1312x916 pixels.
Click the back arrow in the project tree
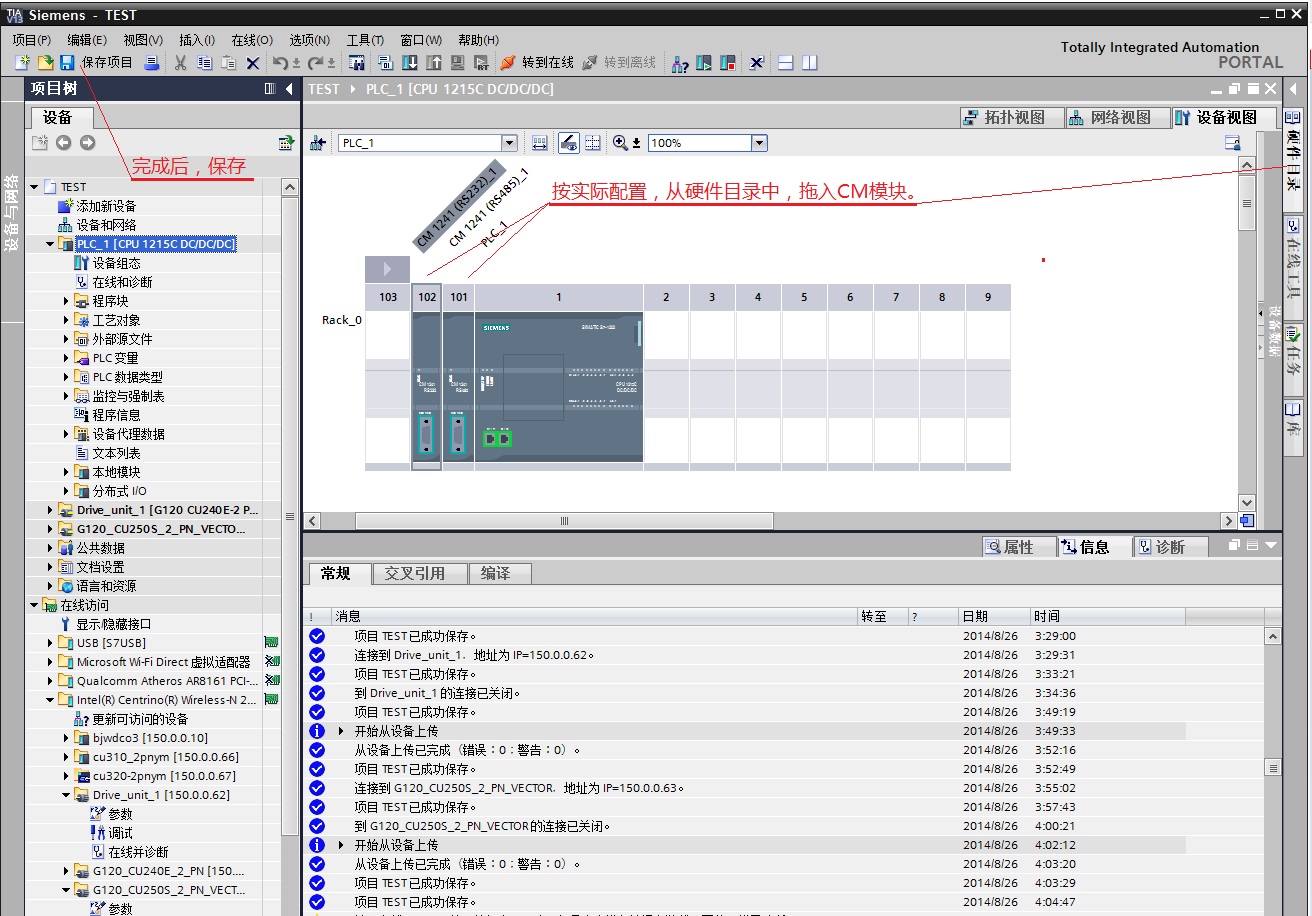64,143
